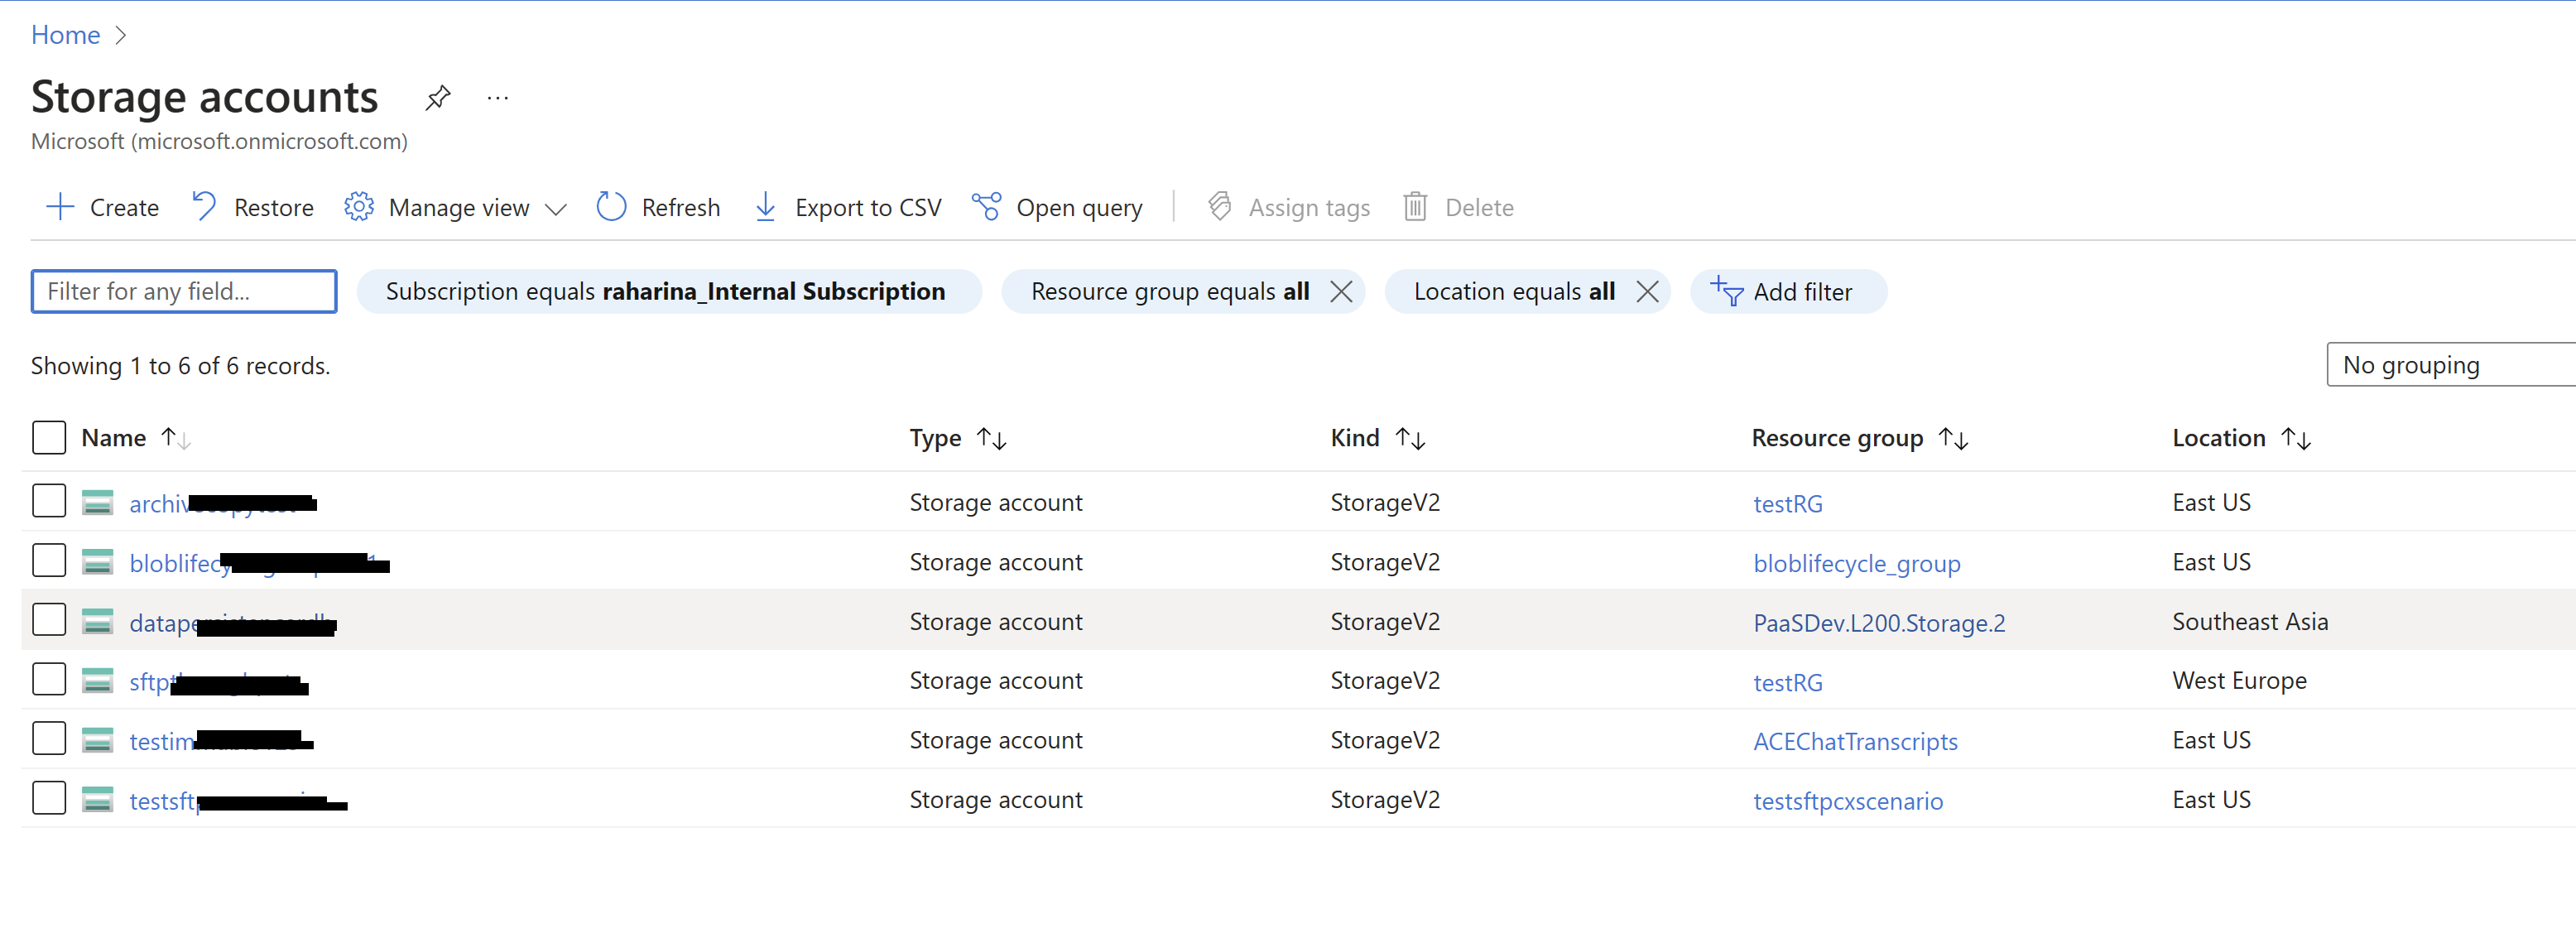Click the Create plus icon
The width and height of the screenshot is (2576, 943).
tap(60, 207)
